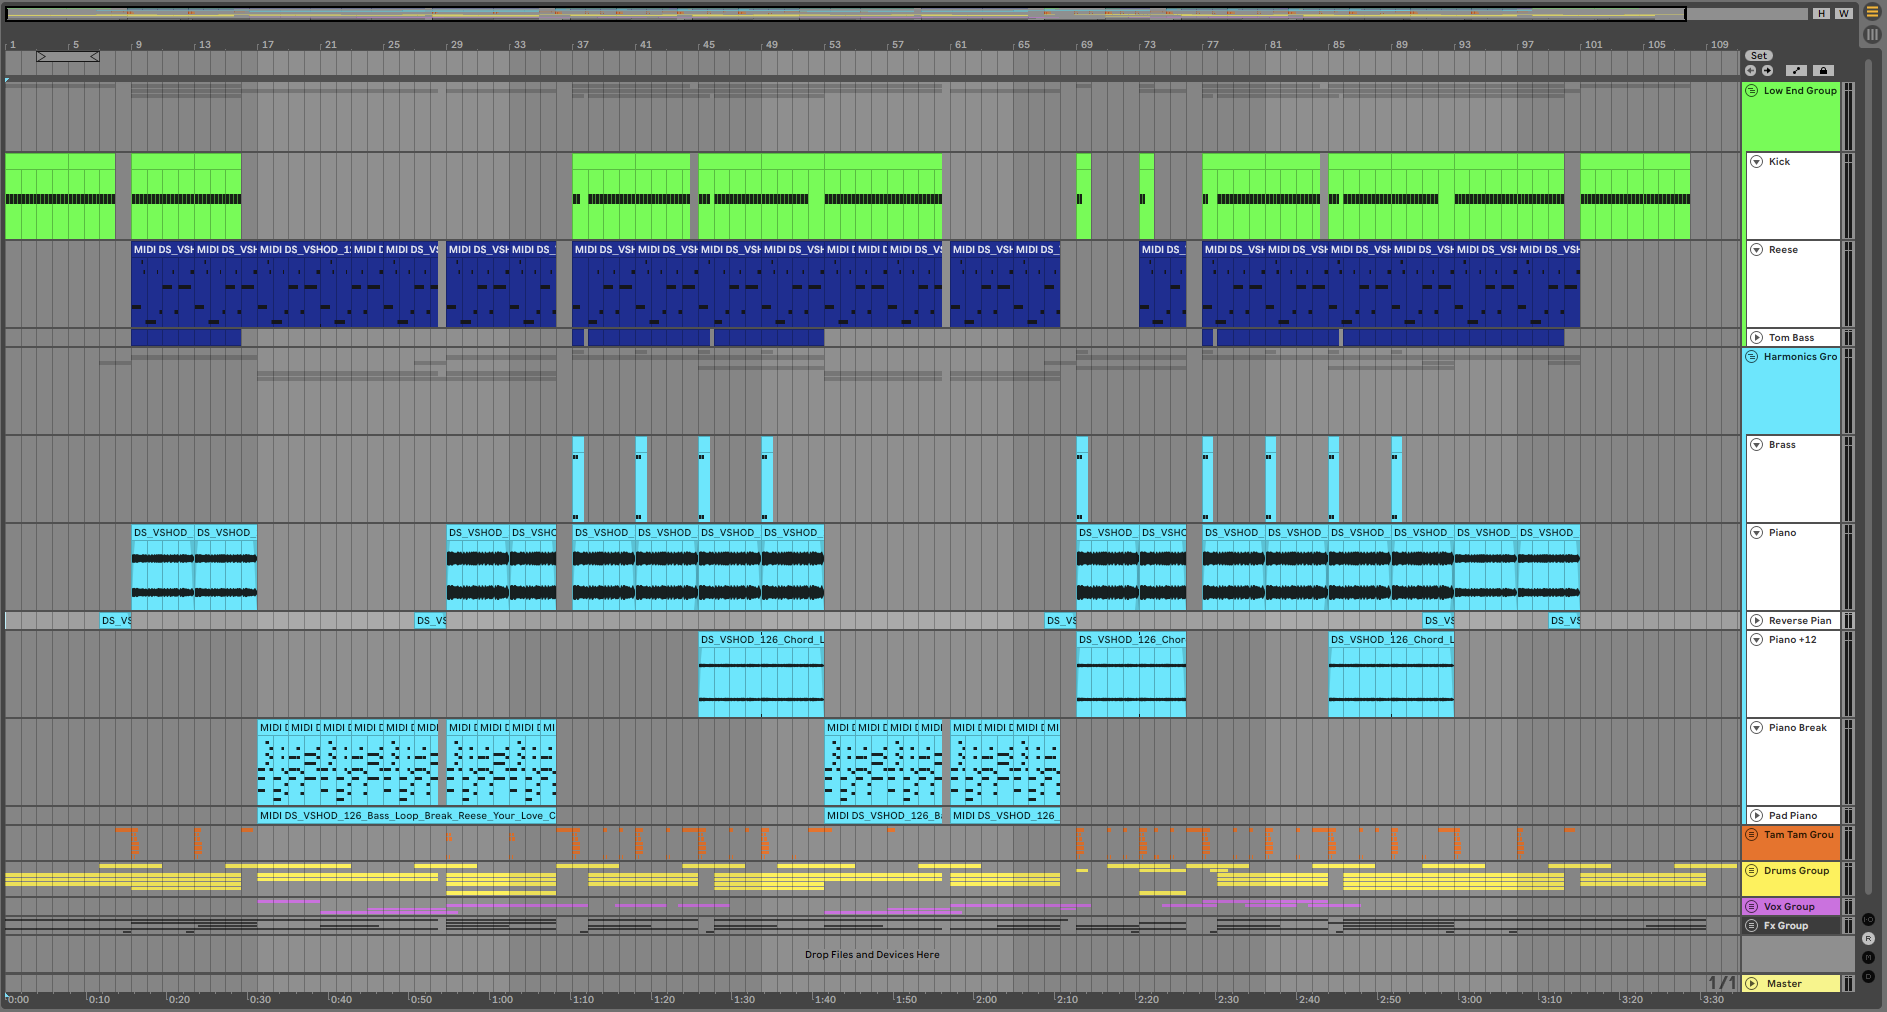1887x1012 pixels.
Task: Jump to the next locator arrow
Action: pos(1767,71)
